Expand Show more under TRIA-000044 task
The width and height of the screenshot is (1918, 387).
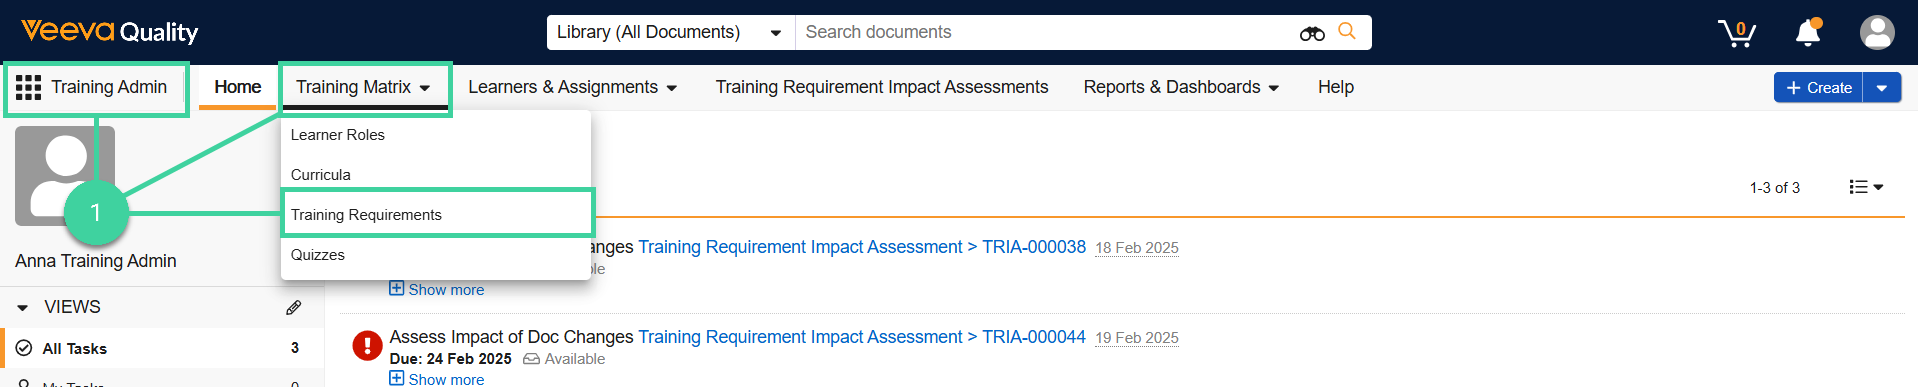437,379
